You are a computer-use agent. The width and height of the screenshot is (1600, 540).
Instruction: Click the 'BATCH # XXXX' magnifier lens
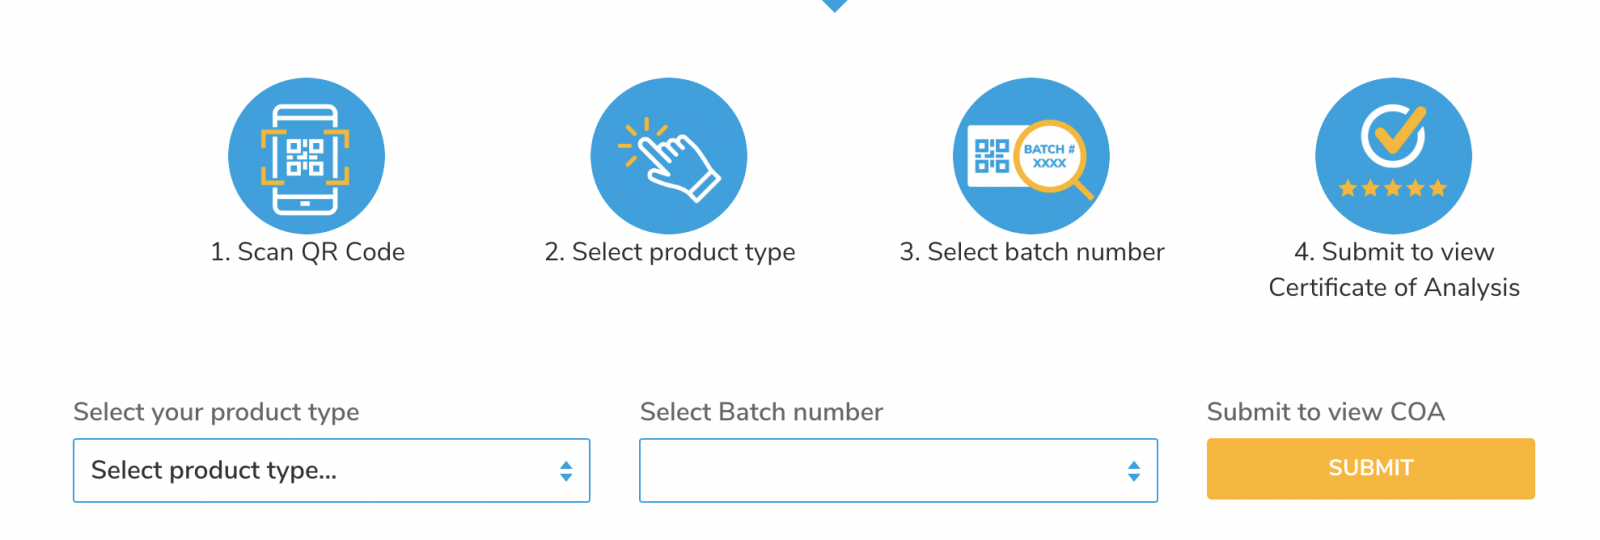[1049, 156]
